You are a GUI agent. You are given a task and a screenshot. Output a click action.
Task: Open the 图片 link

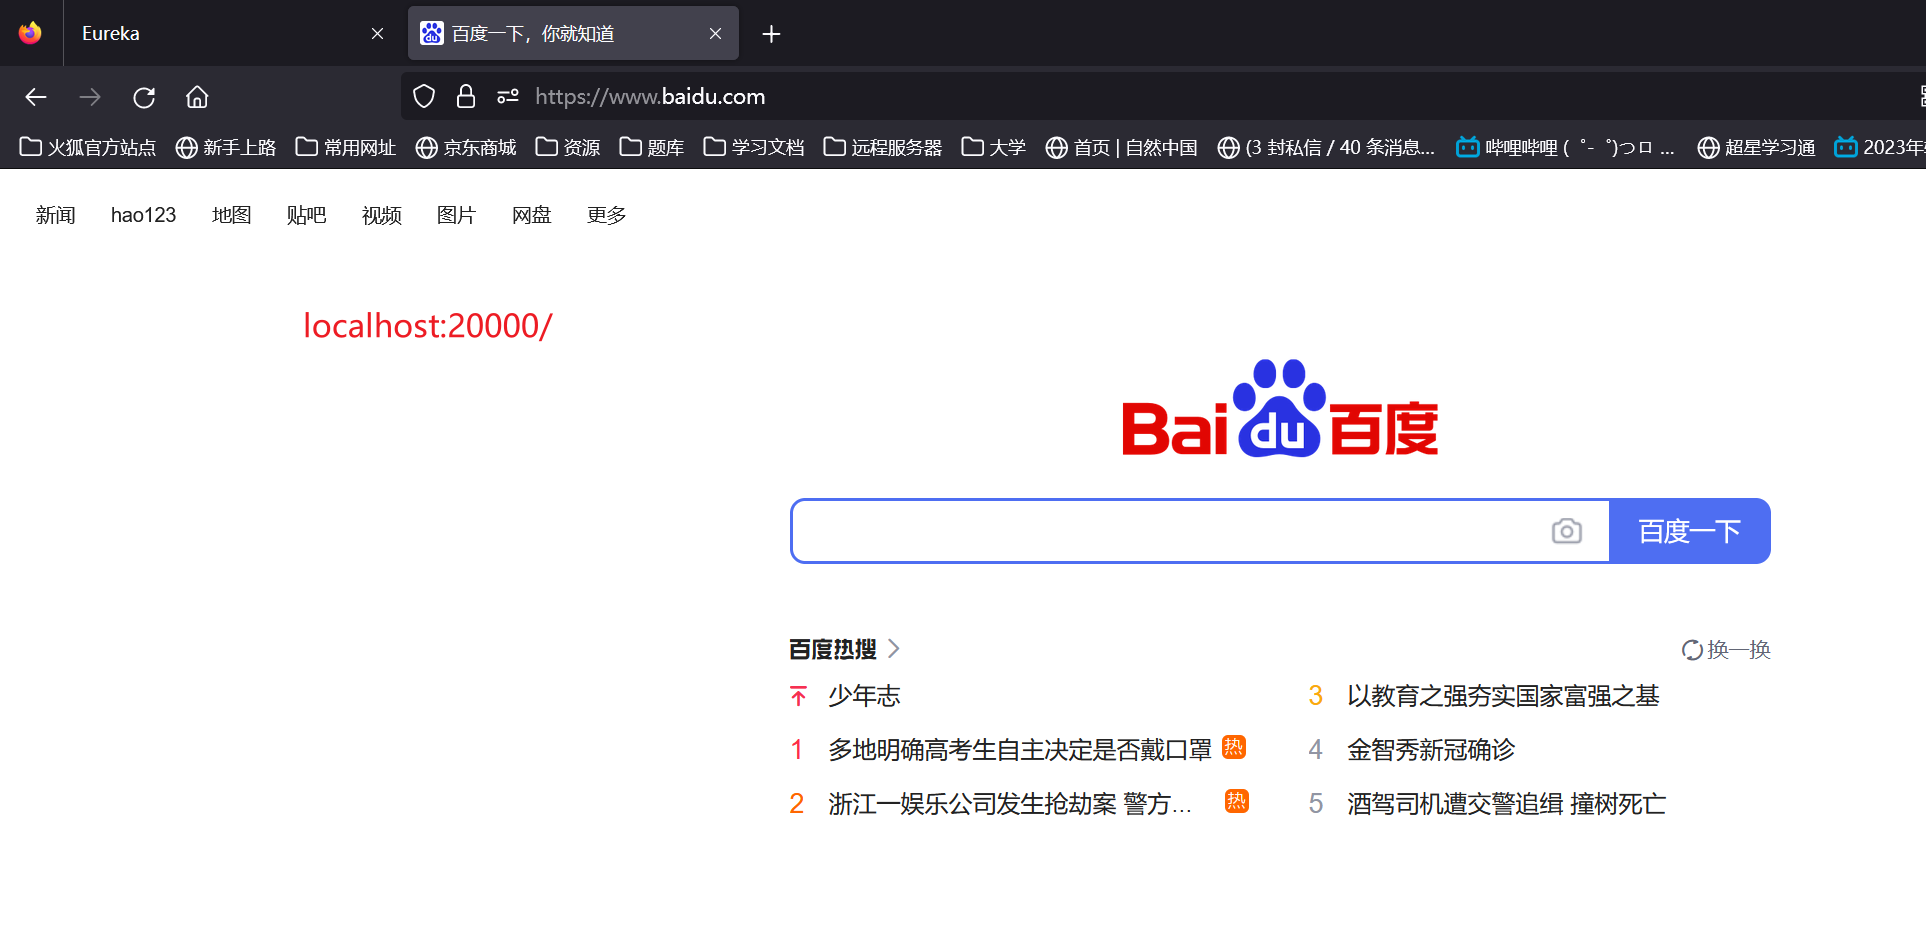click(456, 215)
